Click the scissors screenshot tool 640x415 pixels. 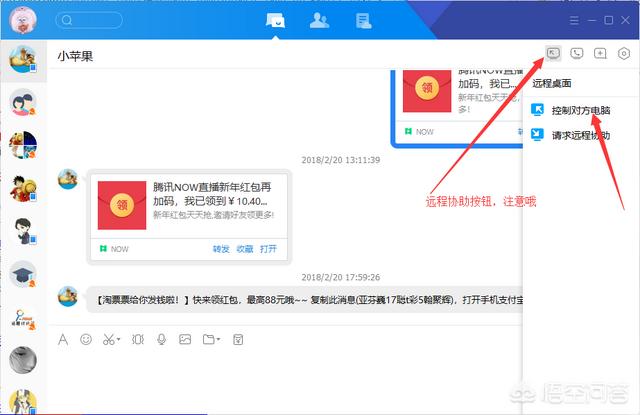[x=107, y=340]
